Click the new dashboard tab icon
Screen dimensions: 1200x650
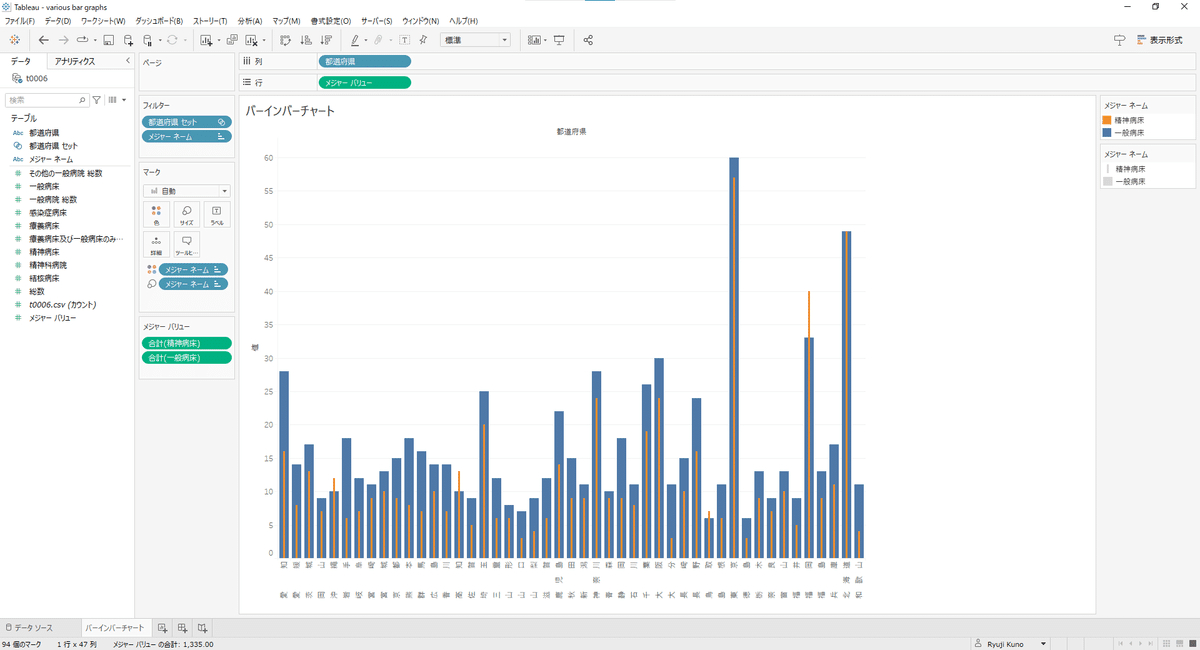(183, 628)
